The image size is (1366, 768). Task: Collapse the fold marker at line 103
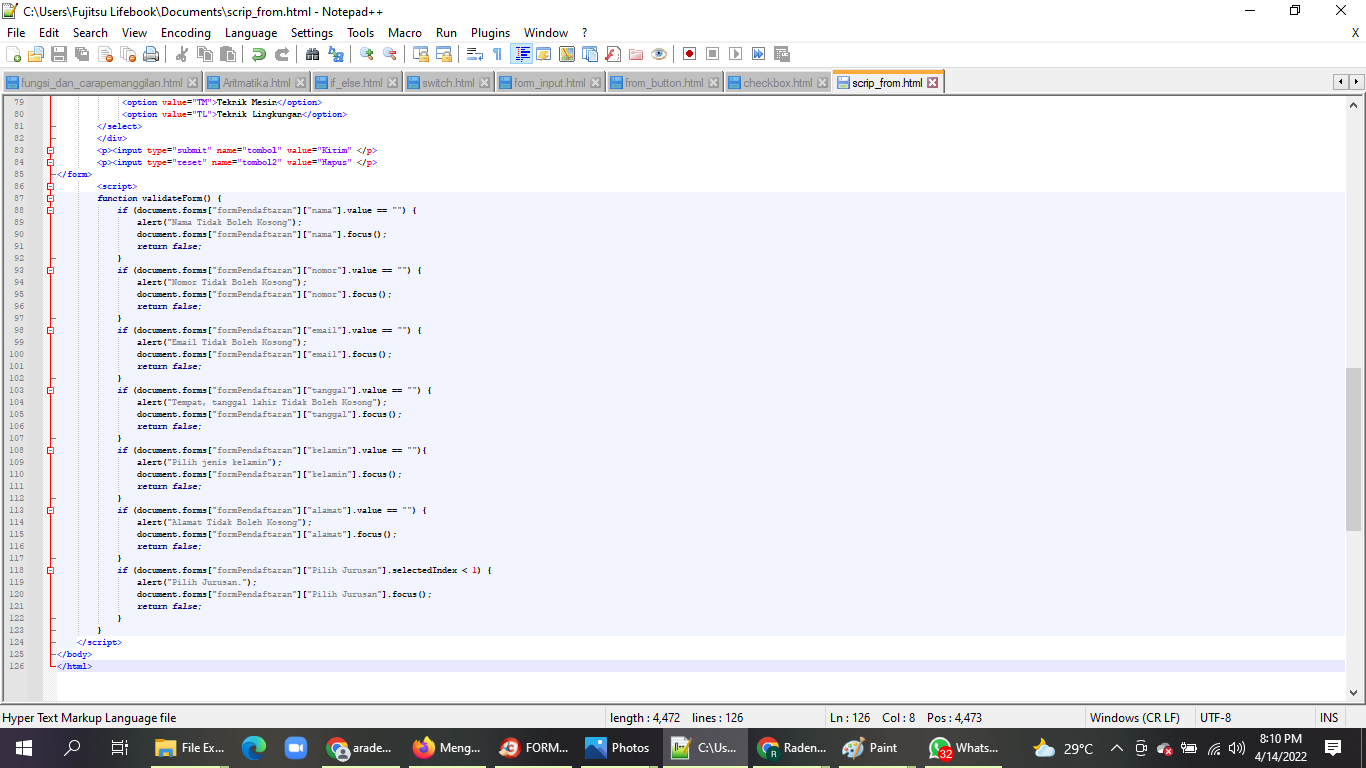(x=50, y=390)
